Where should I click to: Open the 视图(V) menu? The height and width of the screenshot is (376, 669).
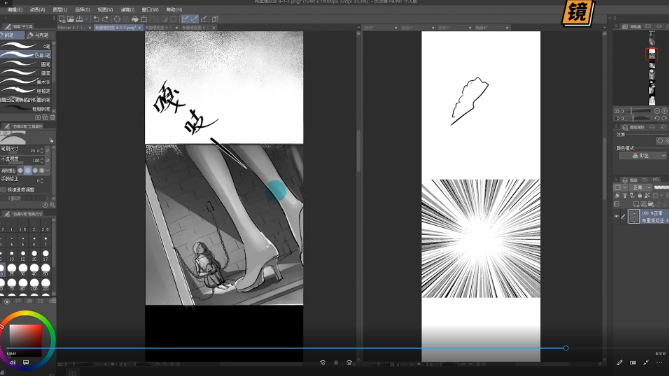(105, 9)
